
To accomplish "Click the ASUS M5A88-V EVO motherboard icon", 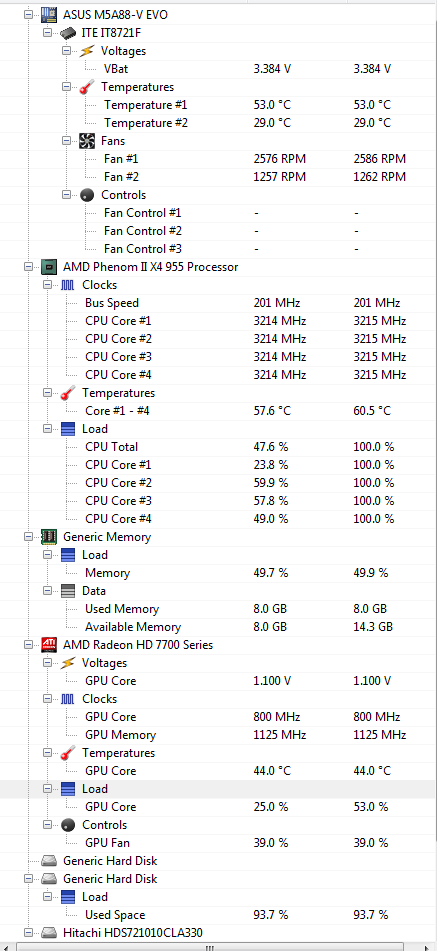I will [x=50, y=14].
